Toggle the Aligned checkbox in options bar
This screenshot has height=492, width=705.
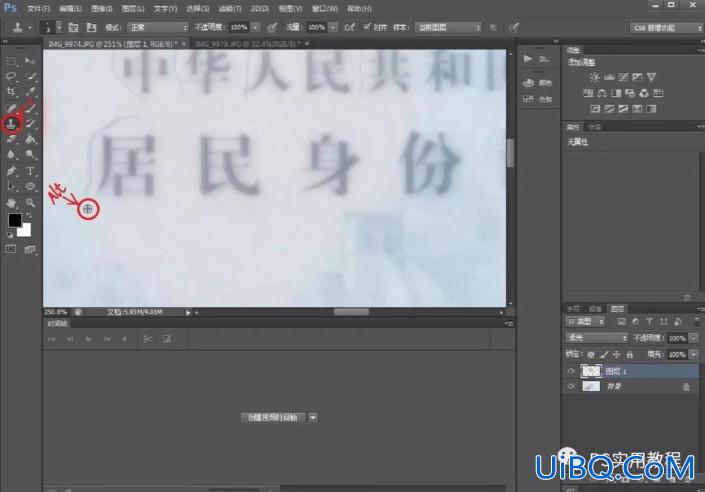click(x=367, y=27)
